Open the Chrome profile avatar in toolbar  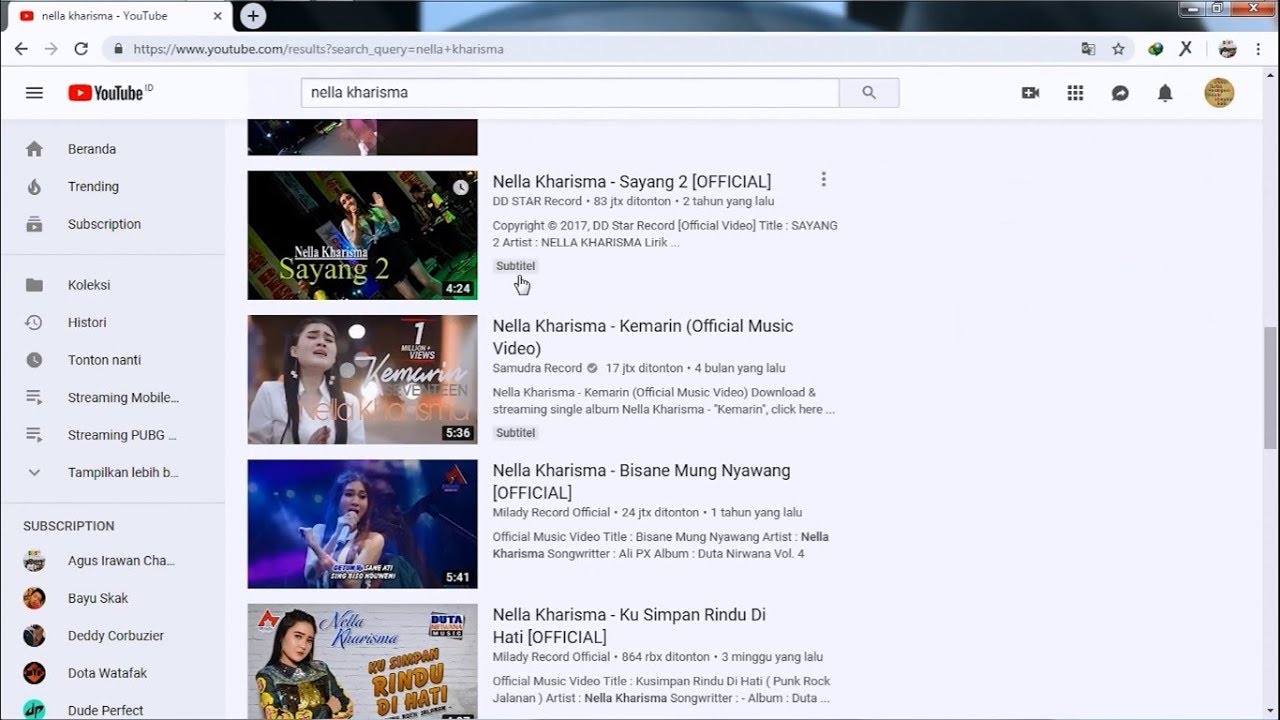[x=1228, y=49]
